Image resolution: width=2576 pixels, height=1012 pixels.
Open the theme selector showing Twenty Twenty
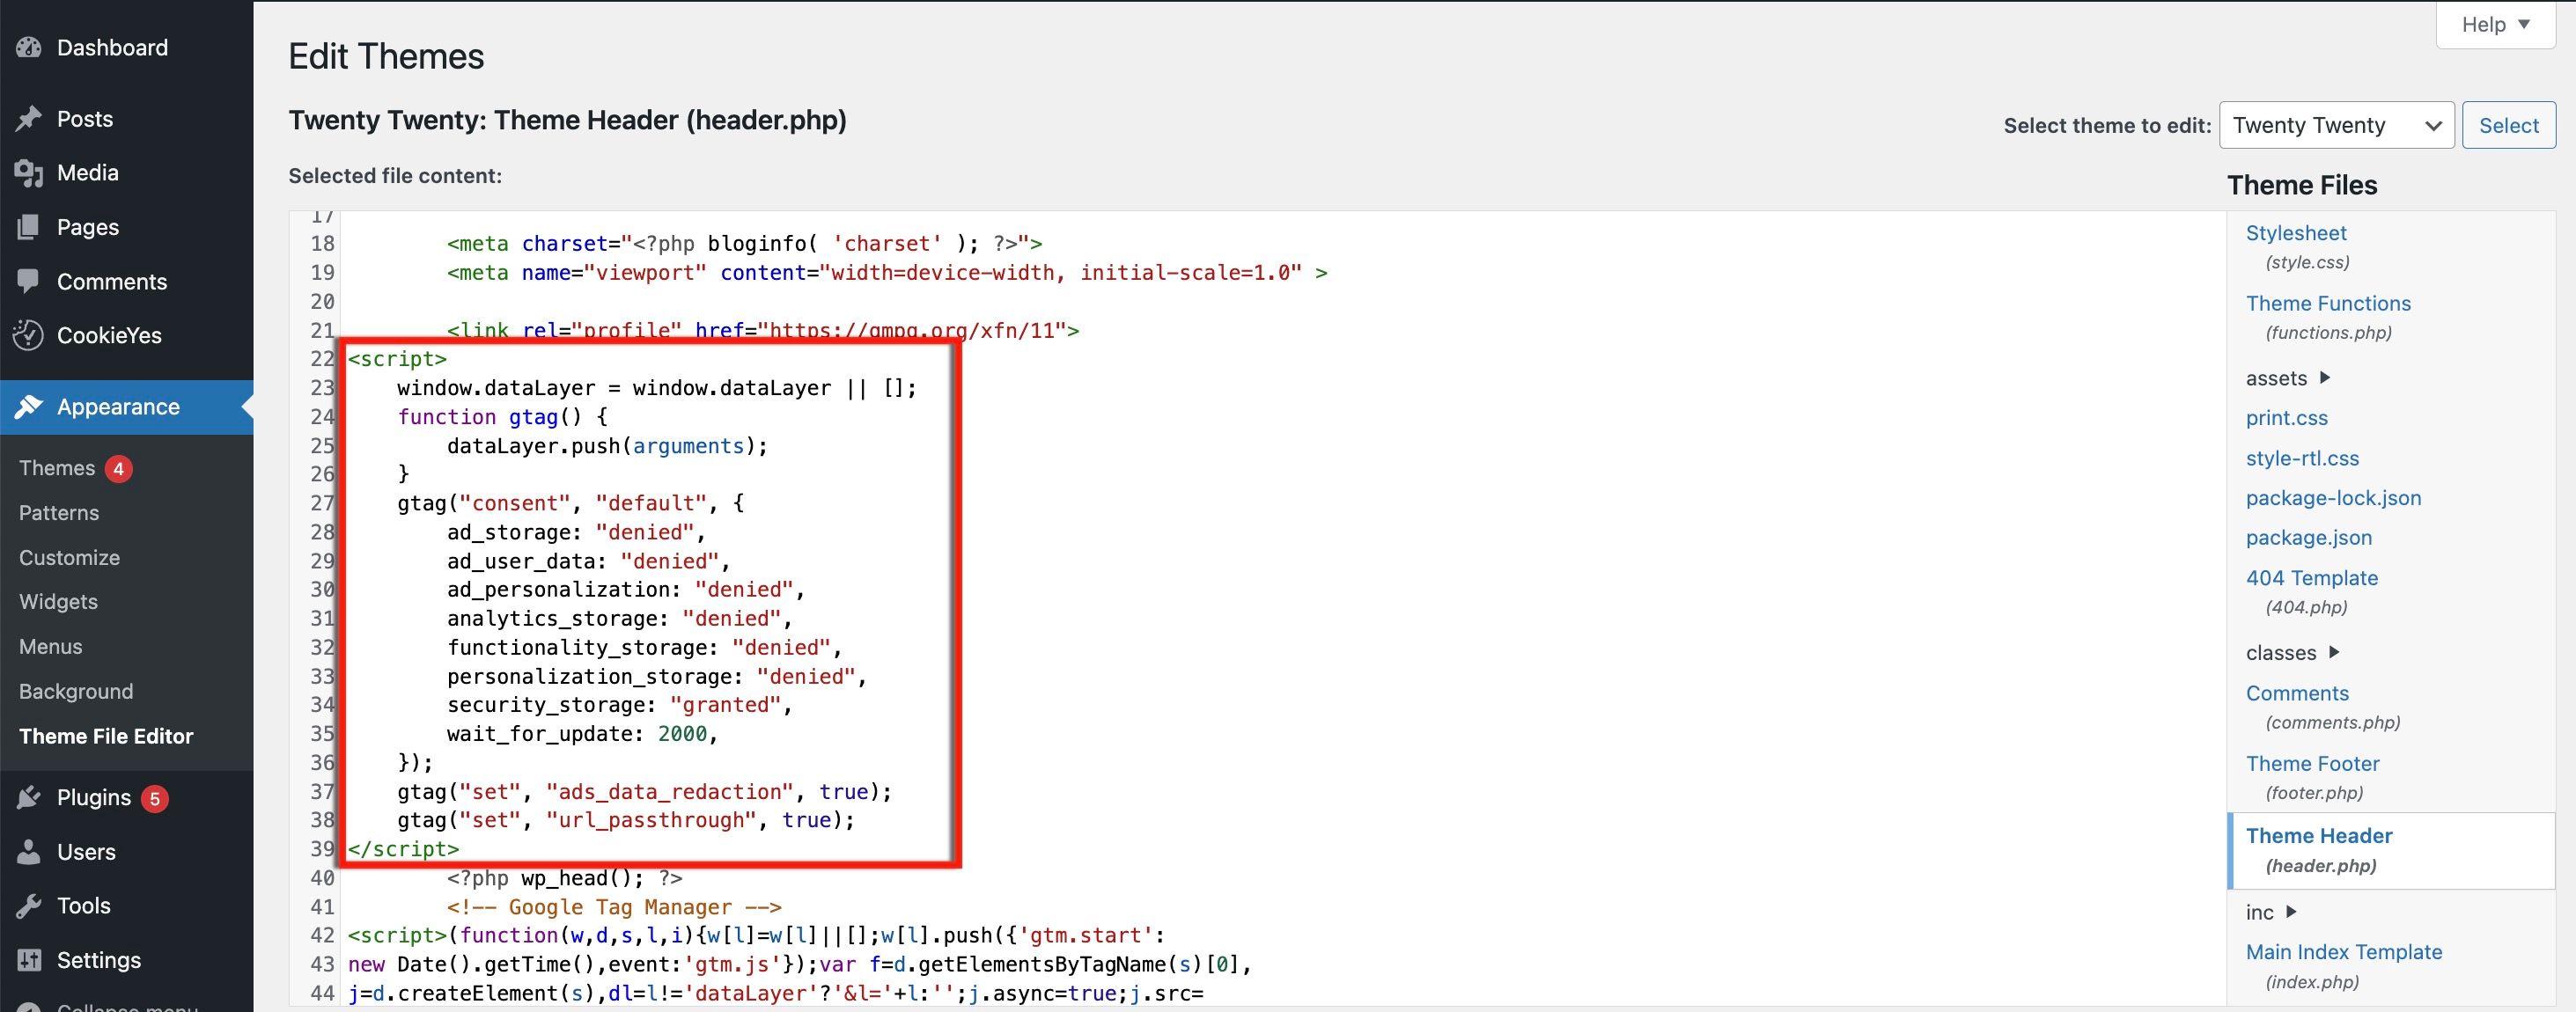coord(2336,125)
